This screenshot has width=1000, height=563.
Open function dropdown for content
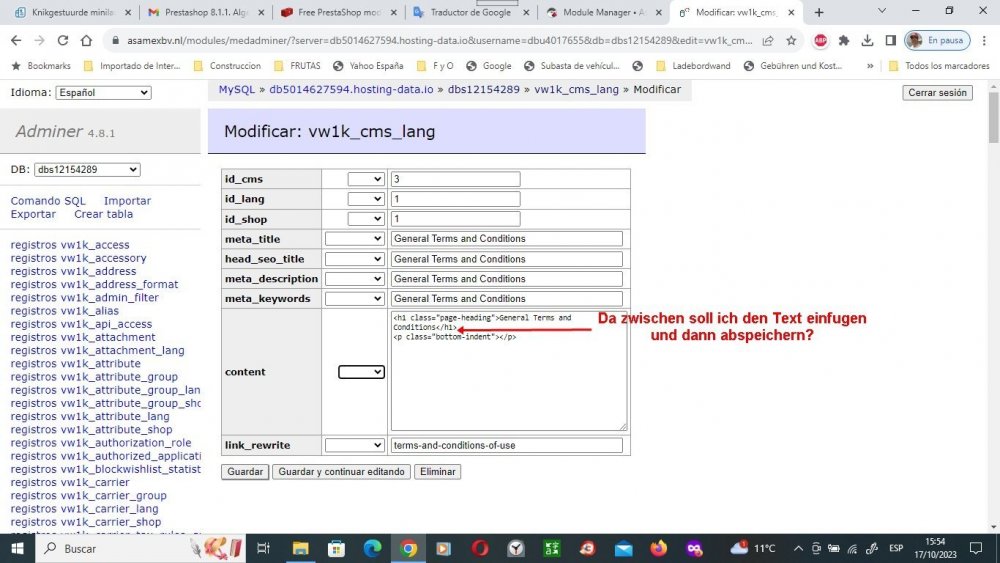coord(362,372)
